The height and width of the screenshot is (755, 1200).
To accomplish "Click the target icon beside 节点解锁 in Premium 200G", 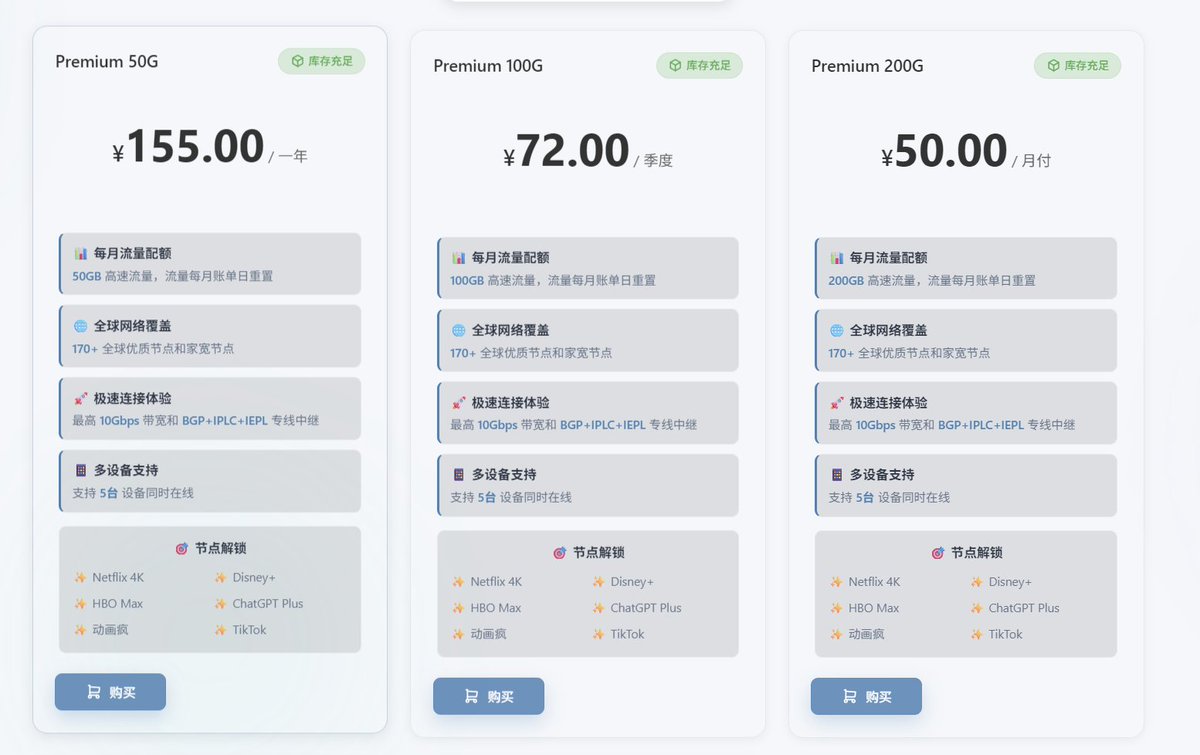I will click(938, 552).
